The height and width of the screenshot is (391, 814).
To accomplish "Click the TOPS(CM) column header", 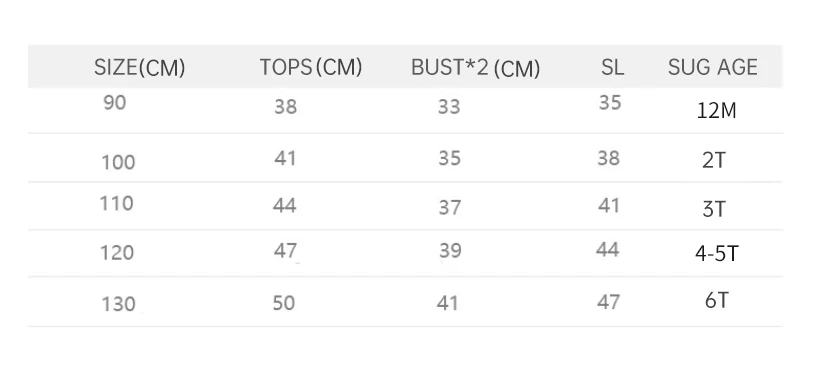I will pos(310,68).
